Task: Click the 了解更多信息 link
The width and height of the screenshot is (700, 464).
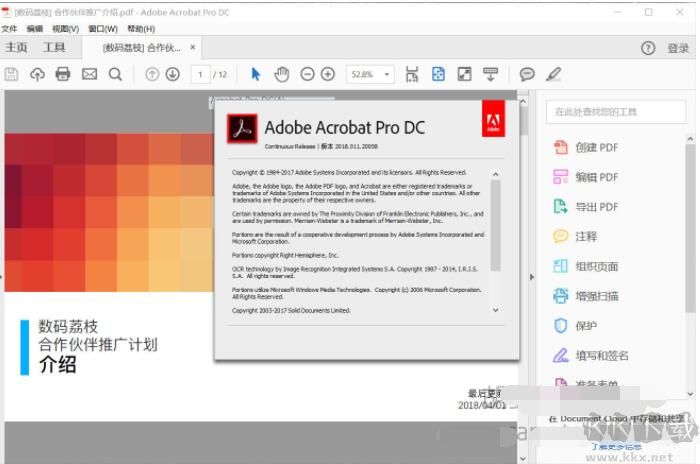Action: tap(616, 447)
